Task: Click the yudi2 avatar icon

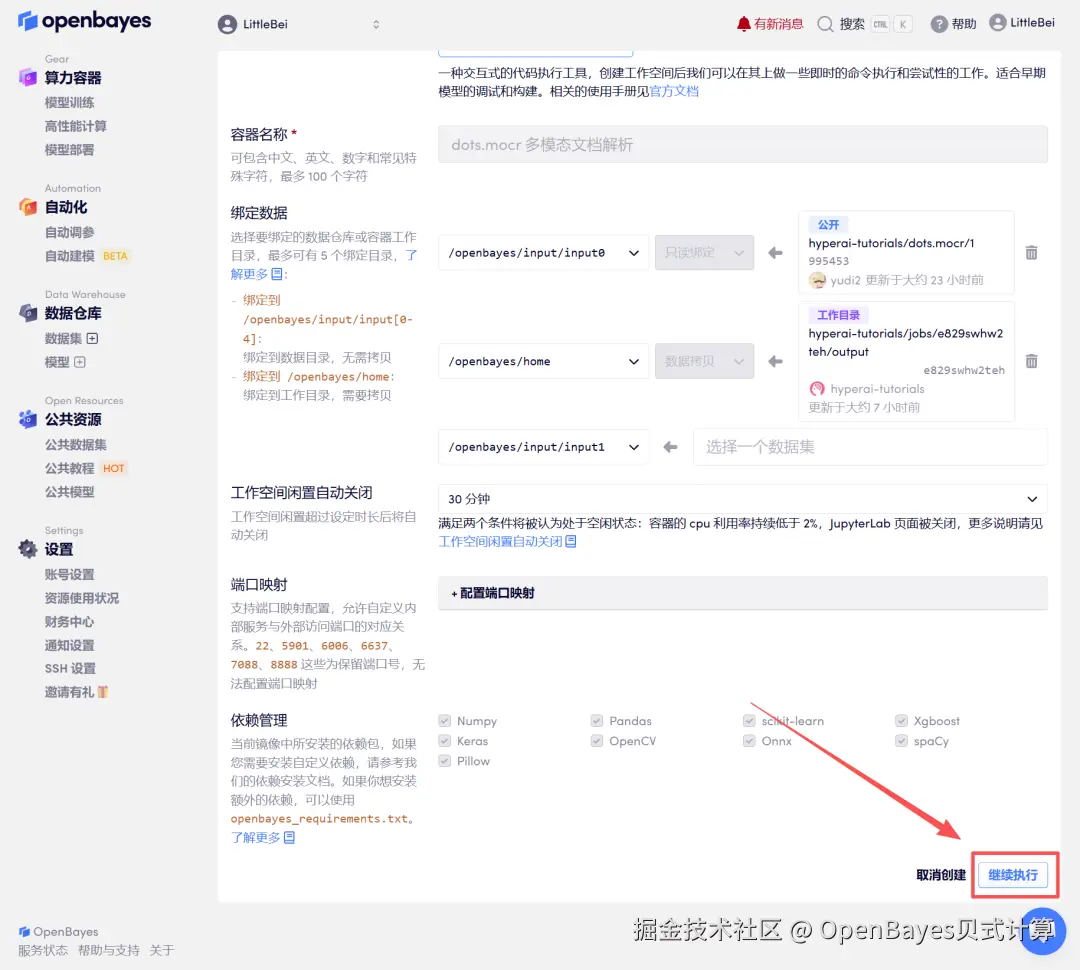Action: point(817,280)
